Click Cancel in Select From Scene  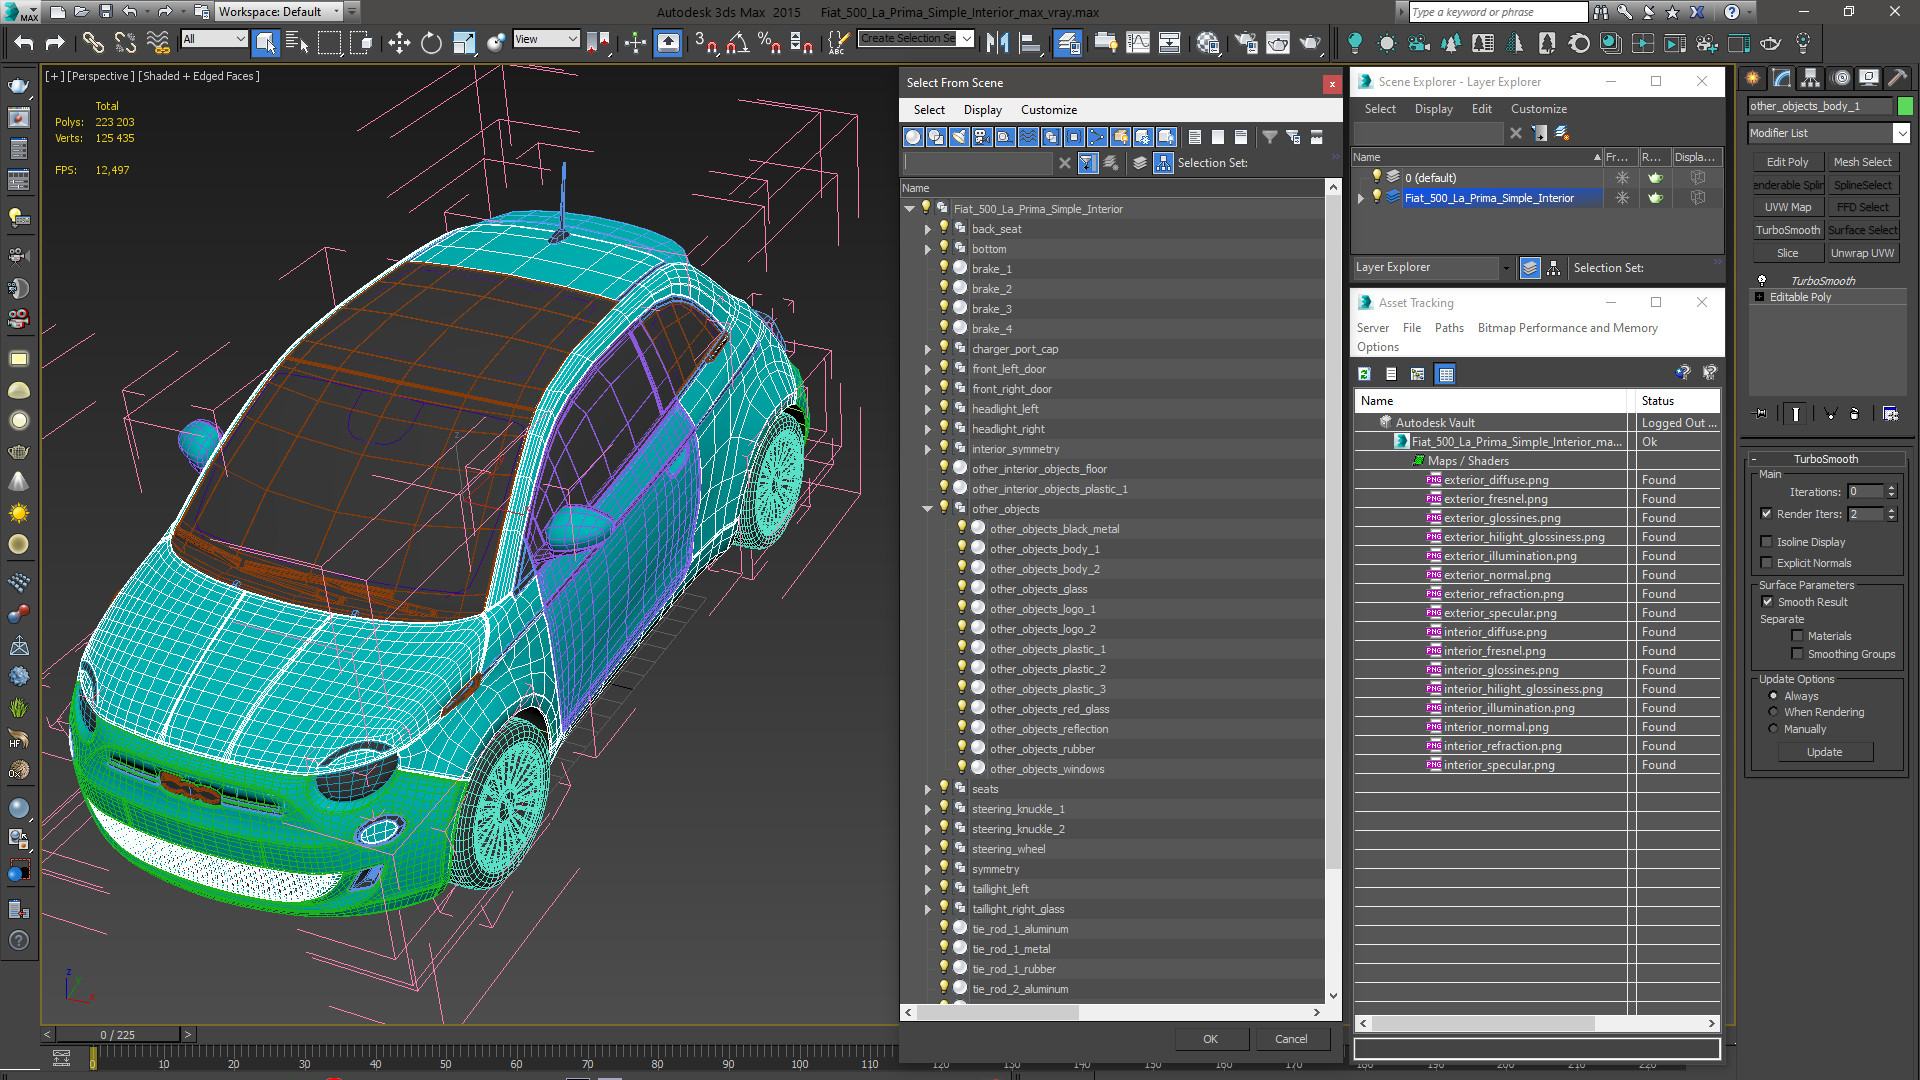click(1291, 1039)
